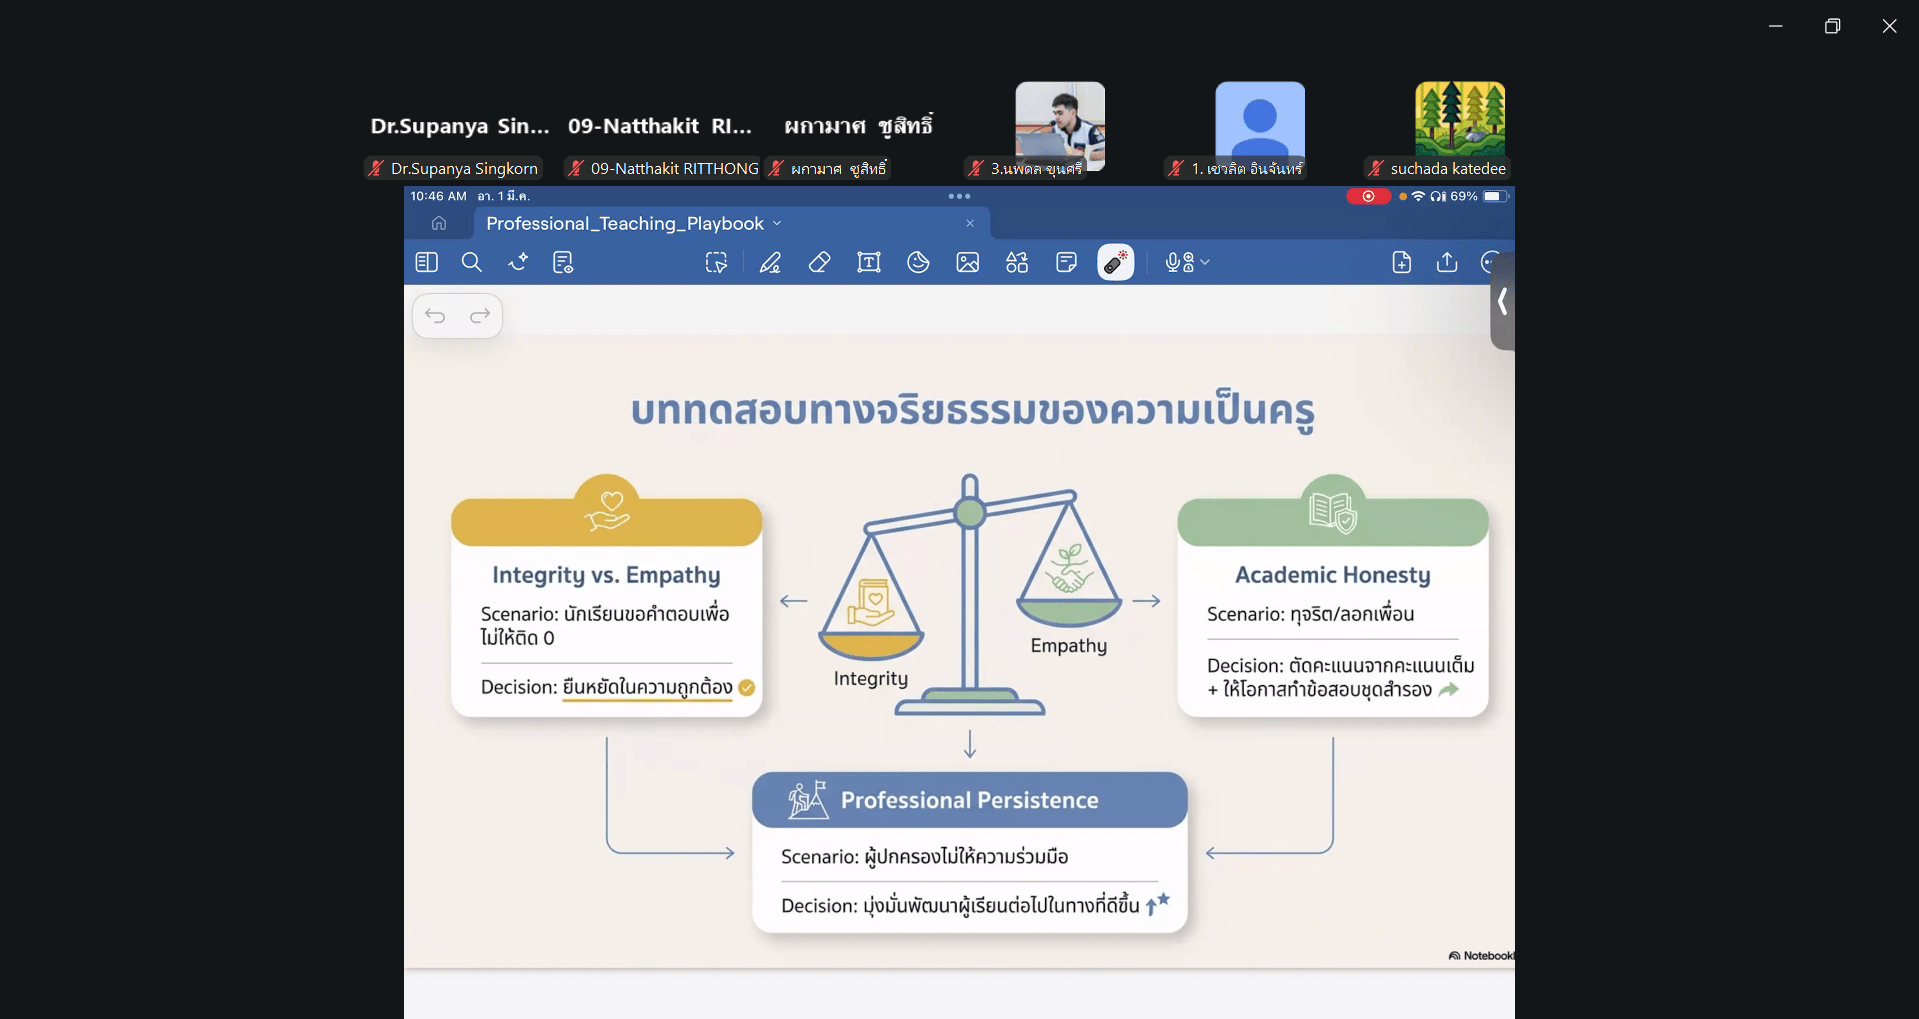Open the Shapes and elements tool
The width and height of the screenshot is (1919, 1019).
click(x=1017, y=263)
